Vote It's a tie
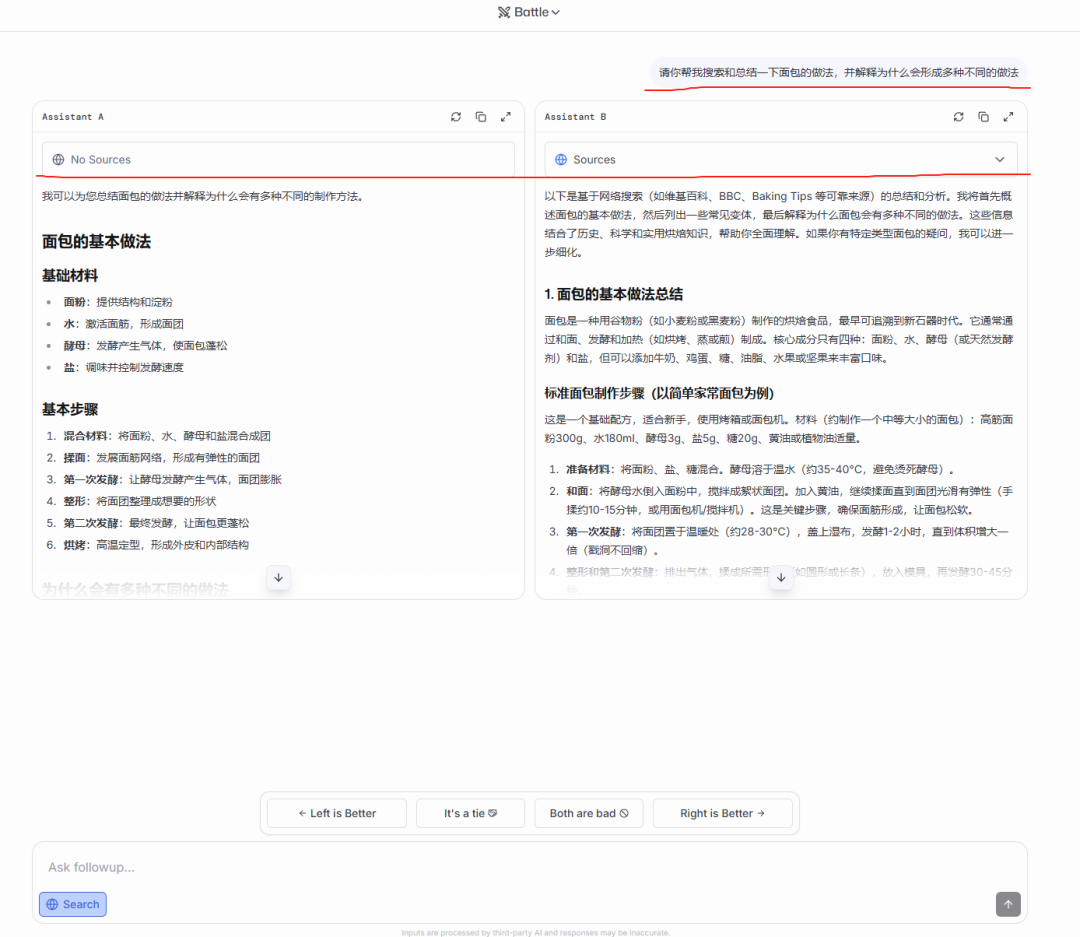 (470, 813)
